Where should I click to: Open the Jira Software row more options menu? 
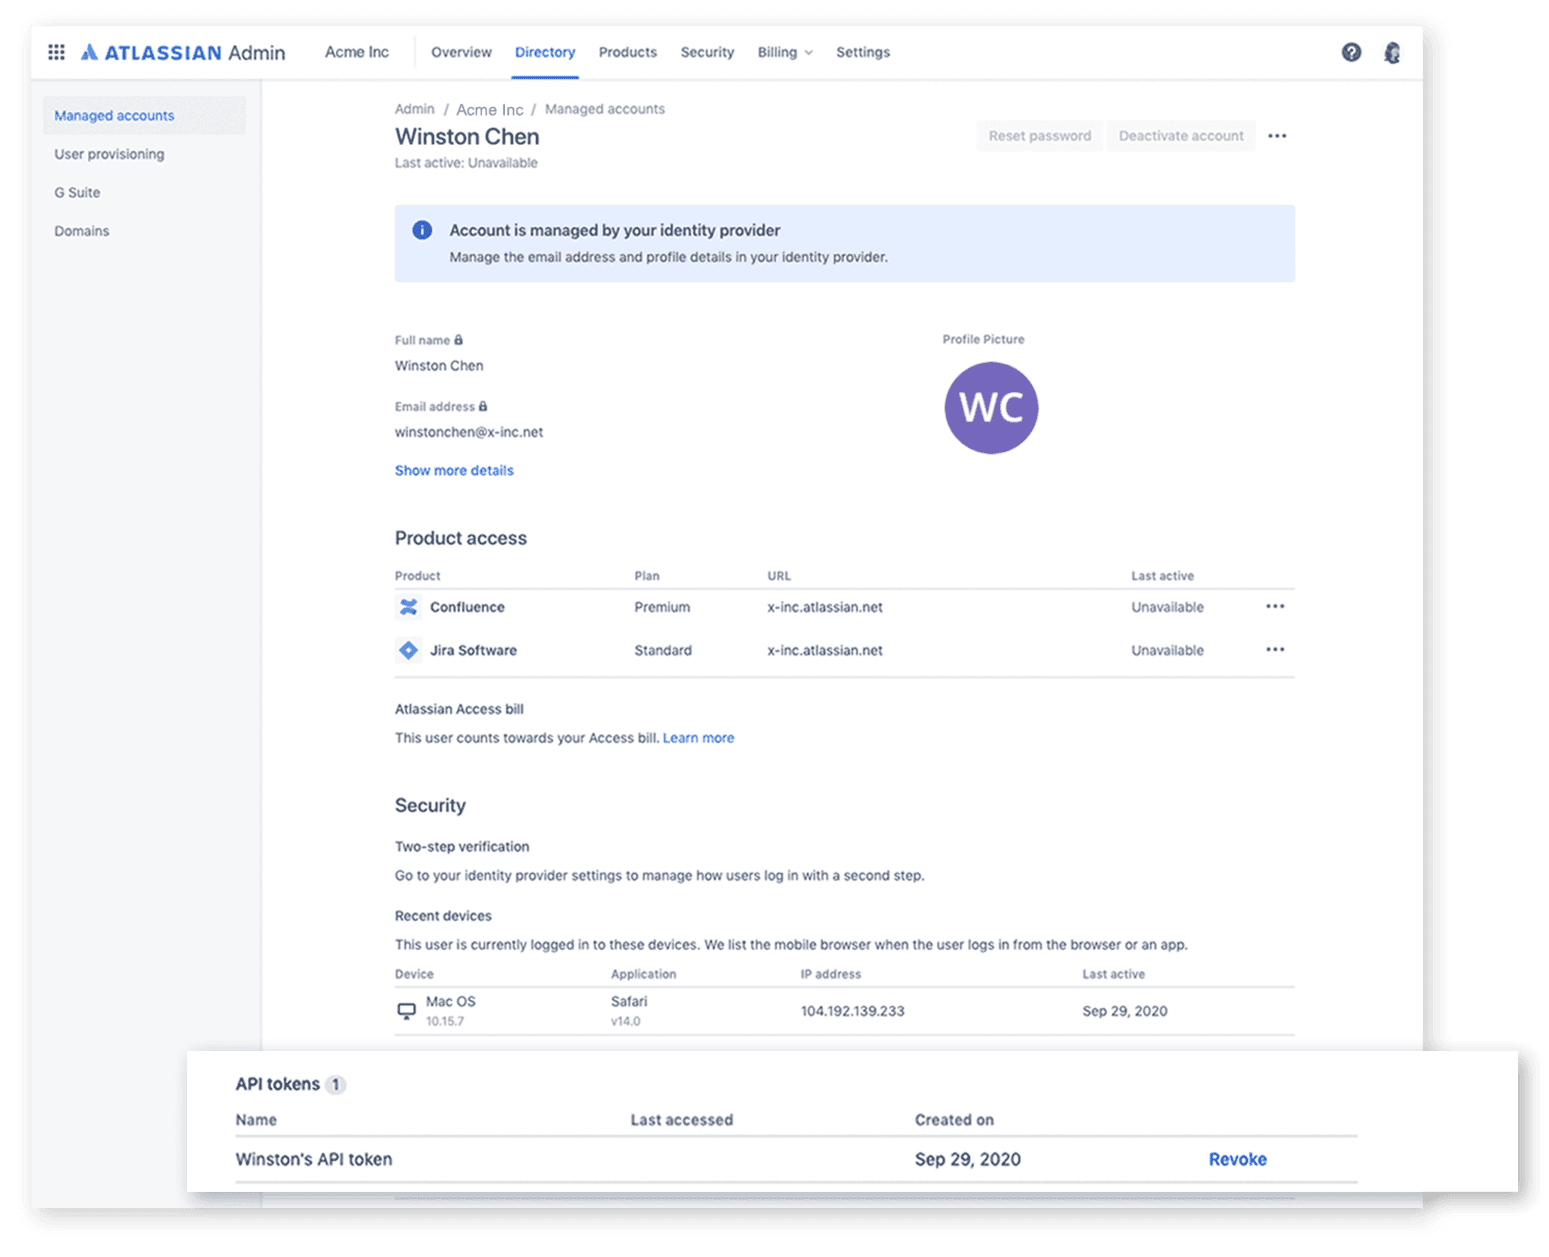point(1275,650)
